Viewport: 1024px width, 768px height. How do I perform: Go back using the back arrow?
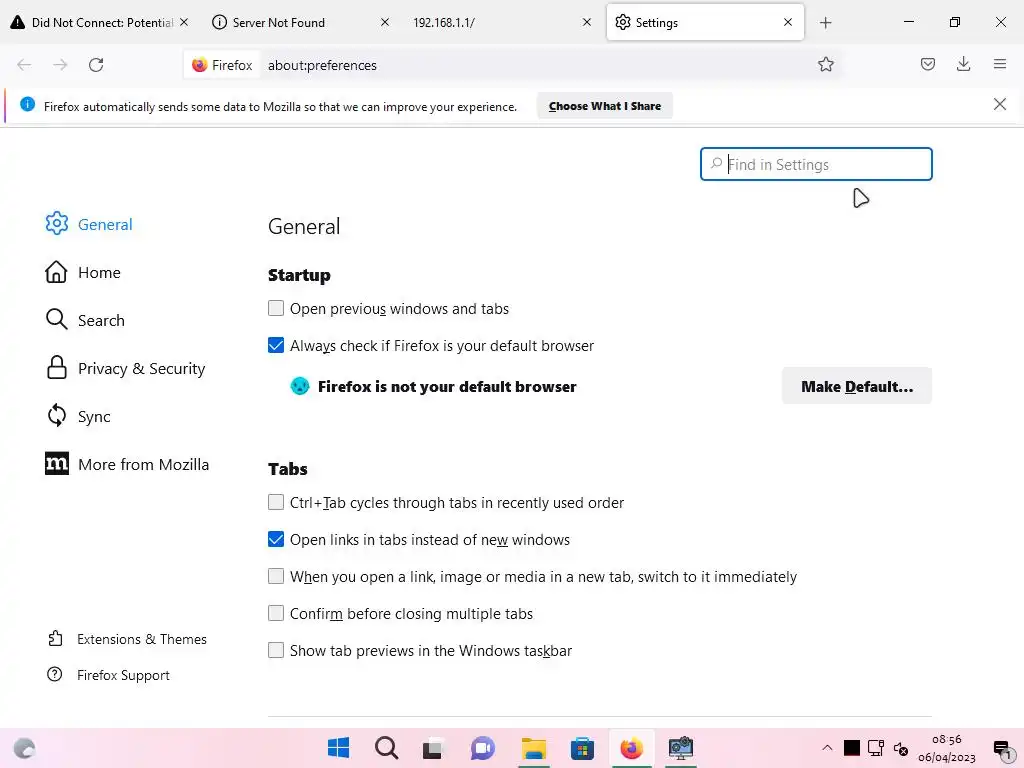pos(24,65)
